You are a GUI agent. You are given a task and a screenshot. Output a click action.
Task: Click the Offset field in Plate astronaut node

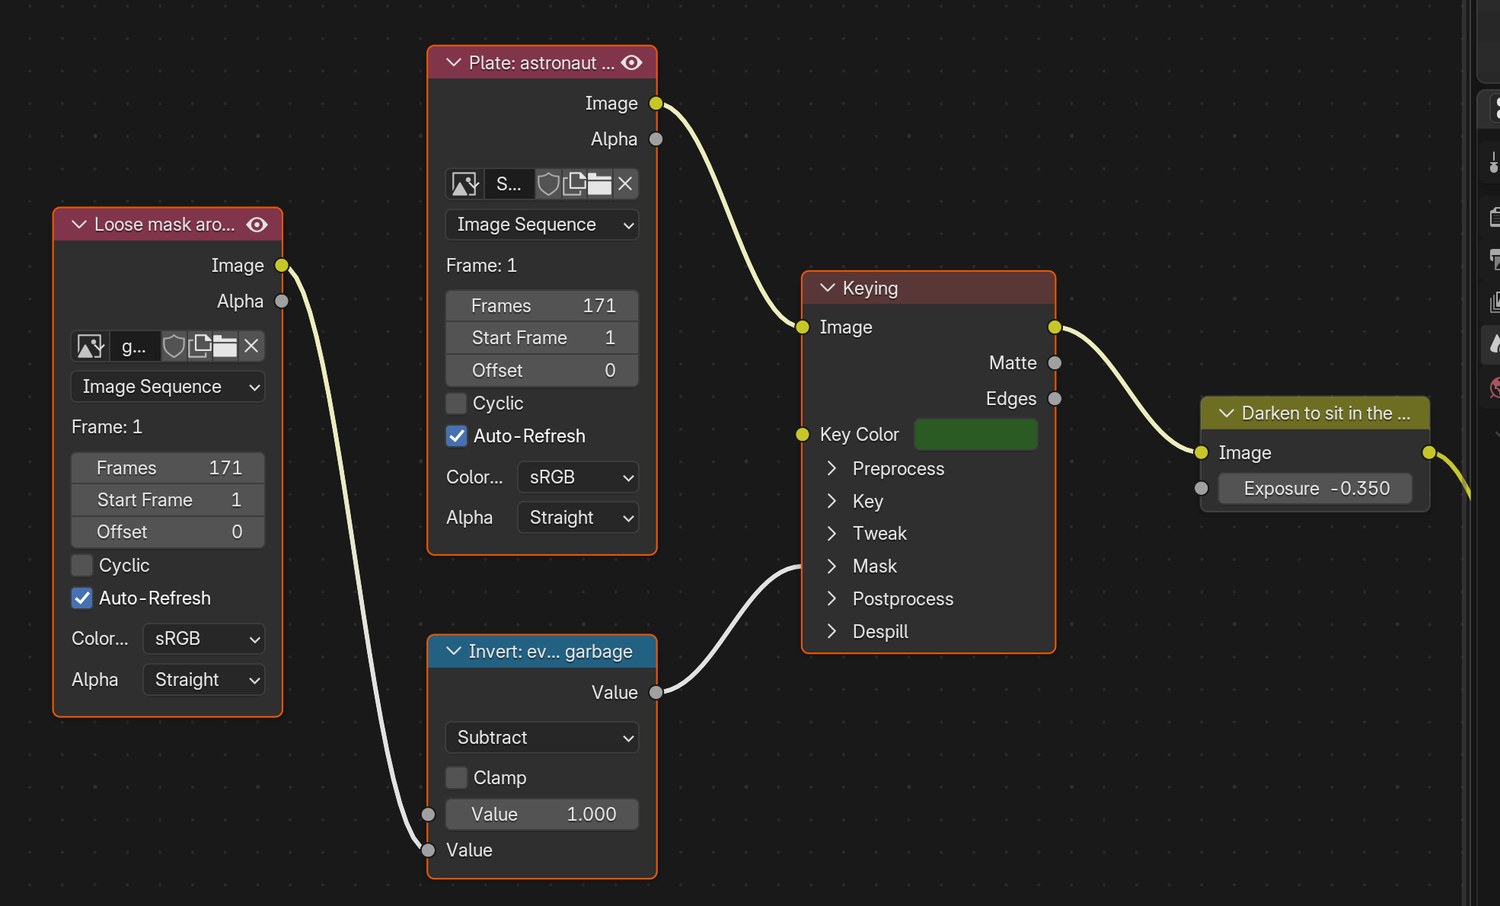pos(542,371)
